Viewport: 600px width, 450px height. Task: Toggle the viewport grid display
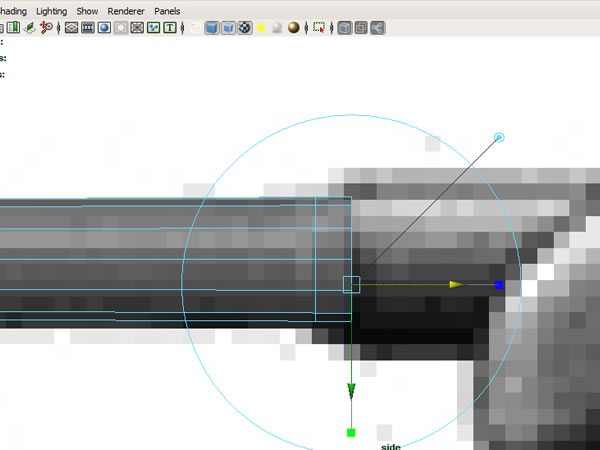[71, 28]
